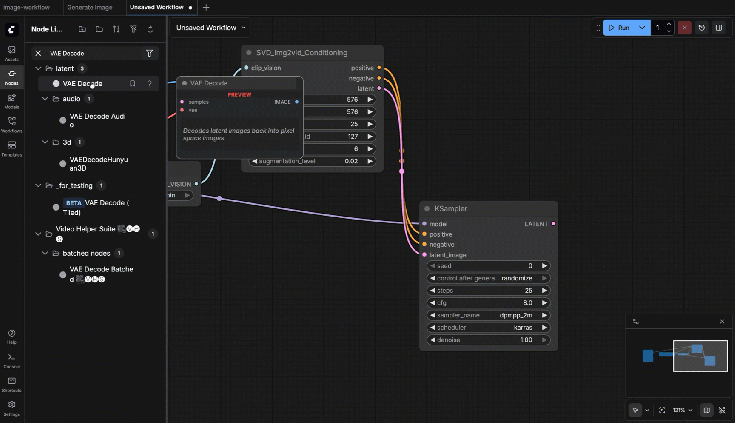Open Settings gear in the sidebar
Viewport: 735px width, 423px height.
11,405
